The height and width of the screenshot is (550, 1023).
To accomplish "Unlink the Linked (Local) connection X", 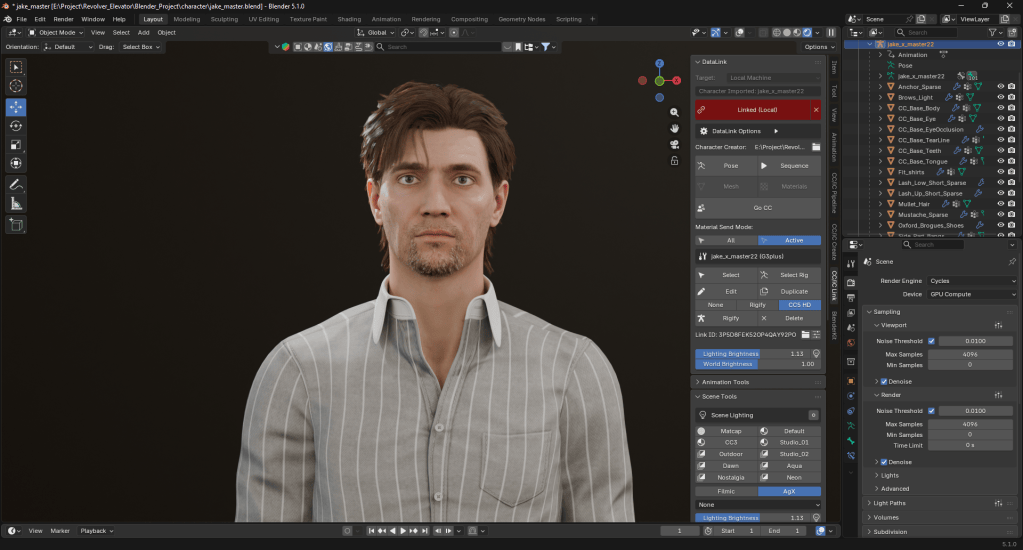I will [x=816, y=110].
